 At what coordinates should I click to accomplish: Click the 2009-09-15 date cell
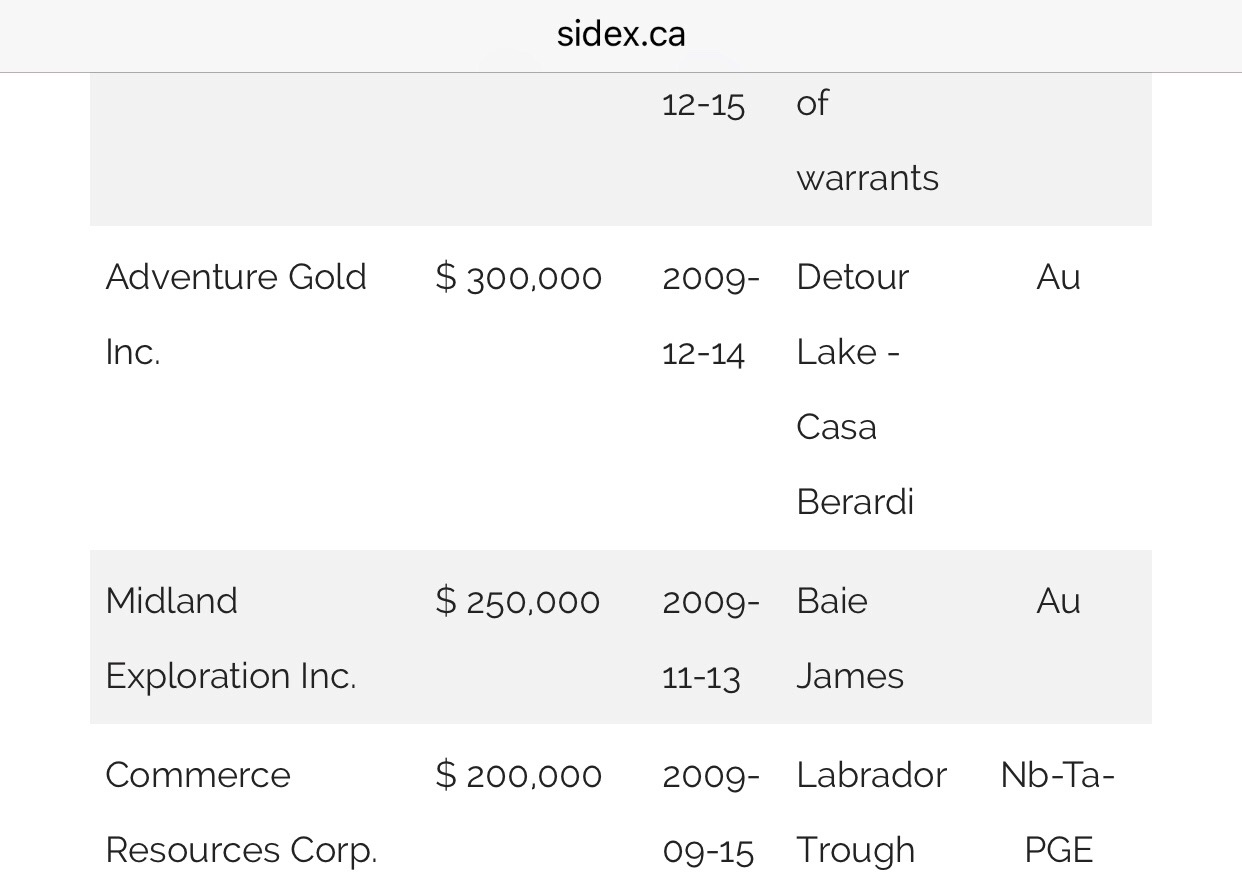point(710,812)
